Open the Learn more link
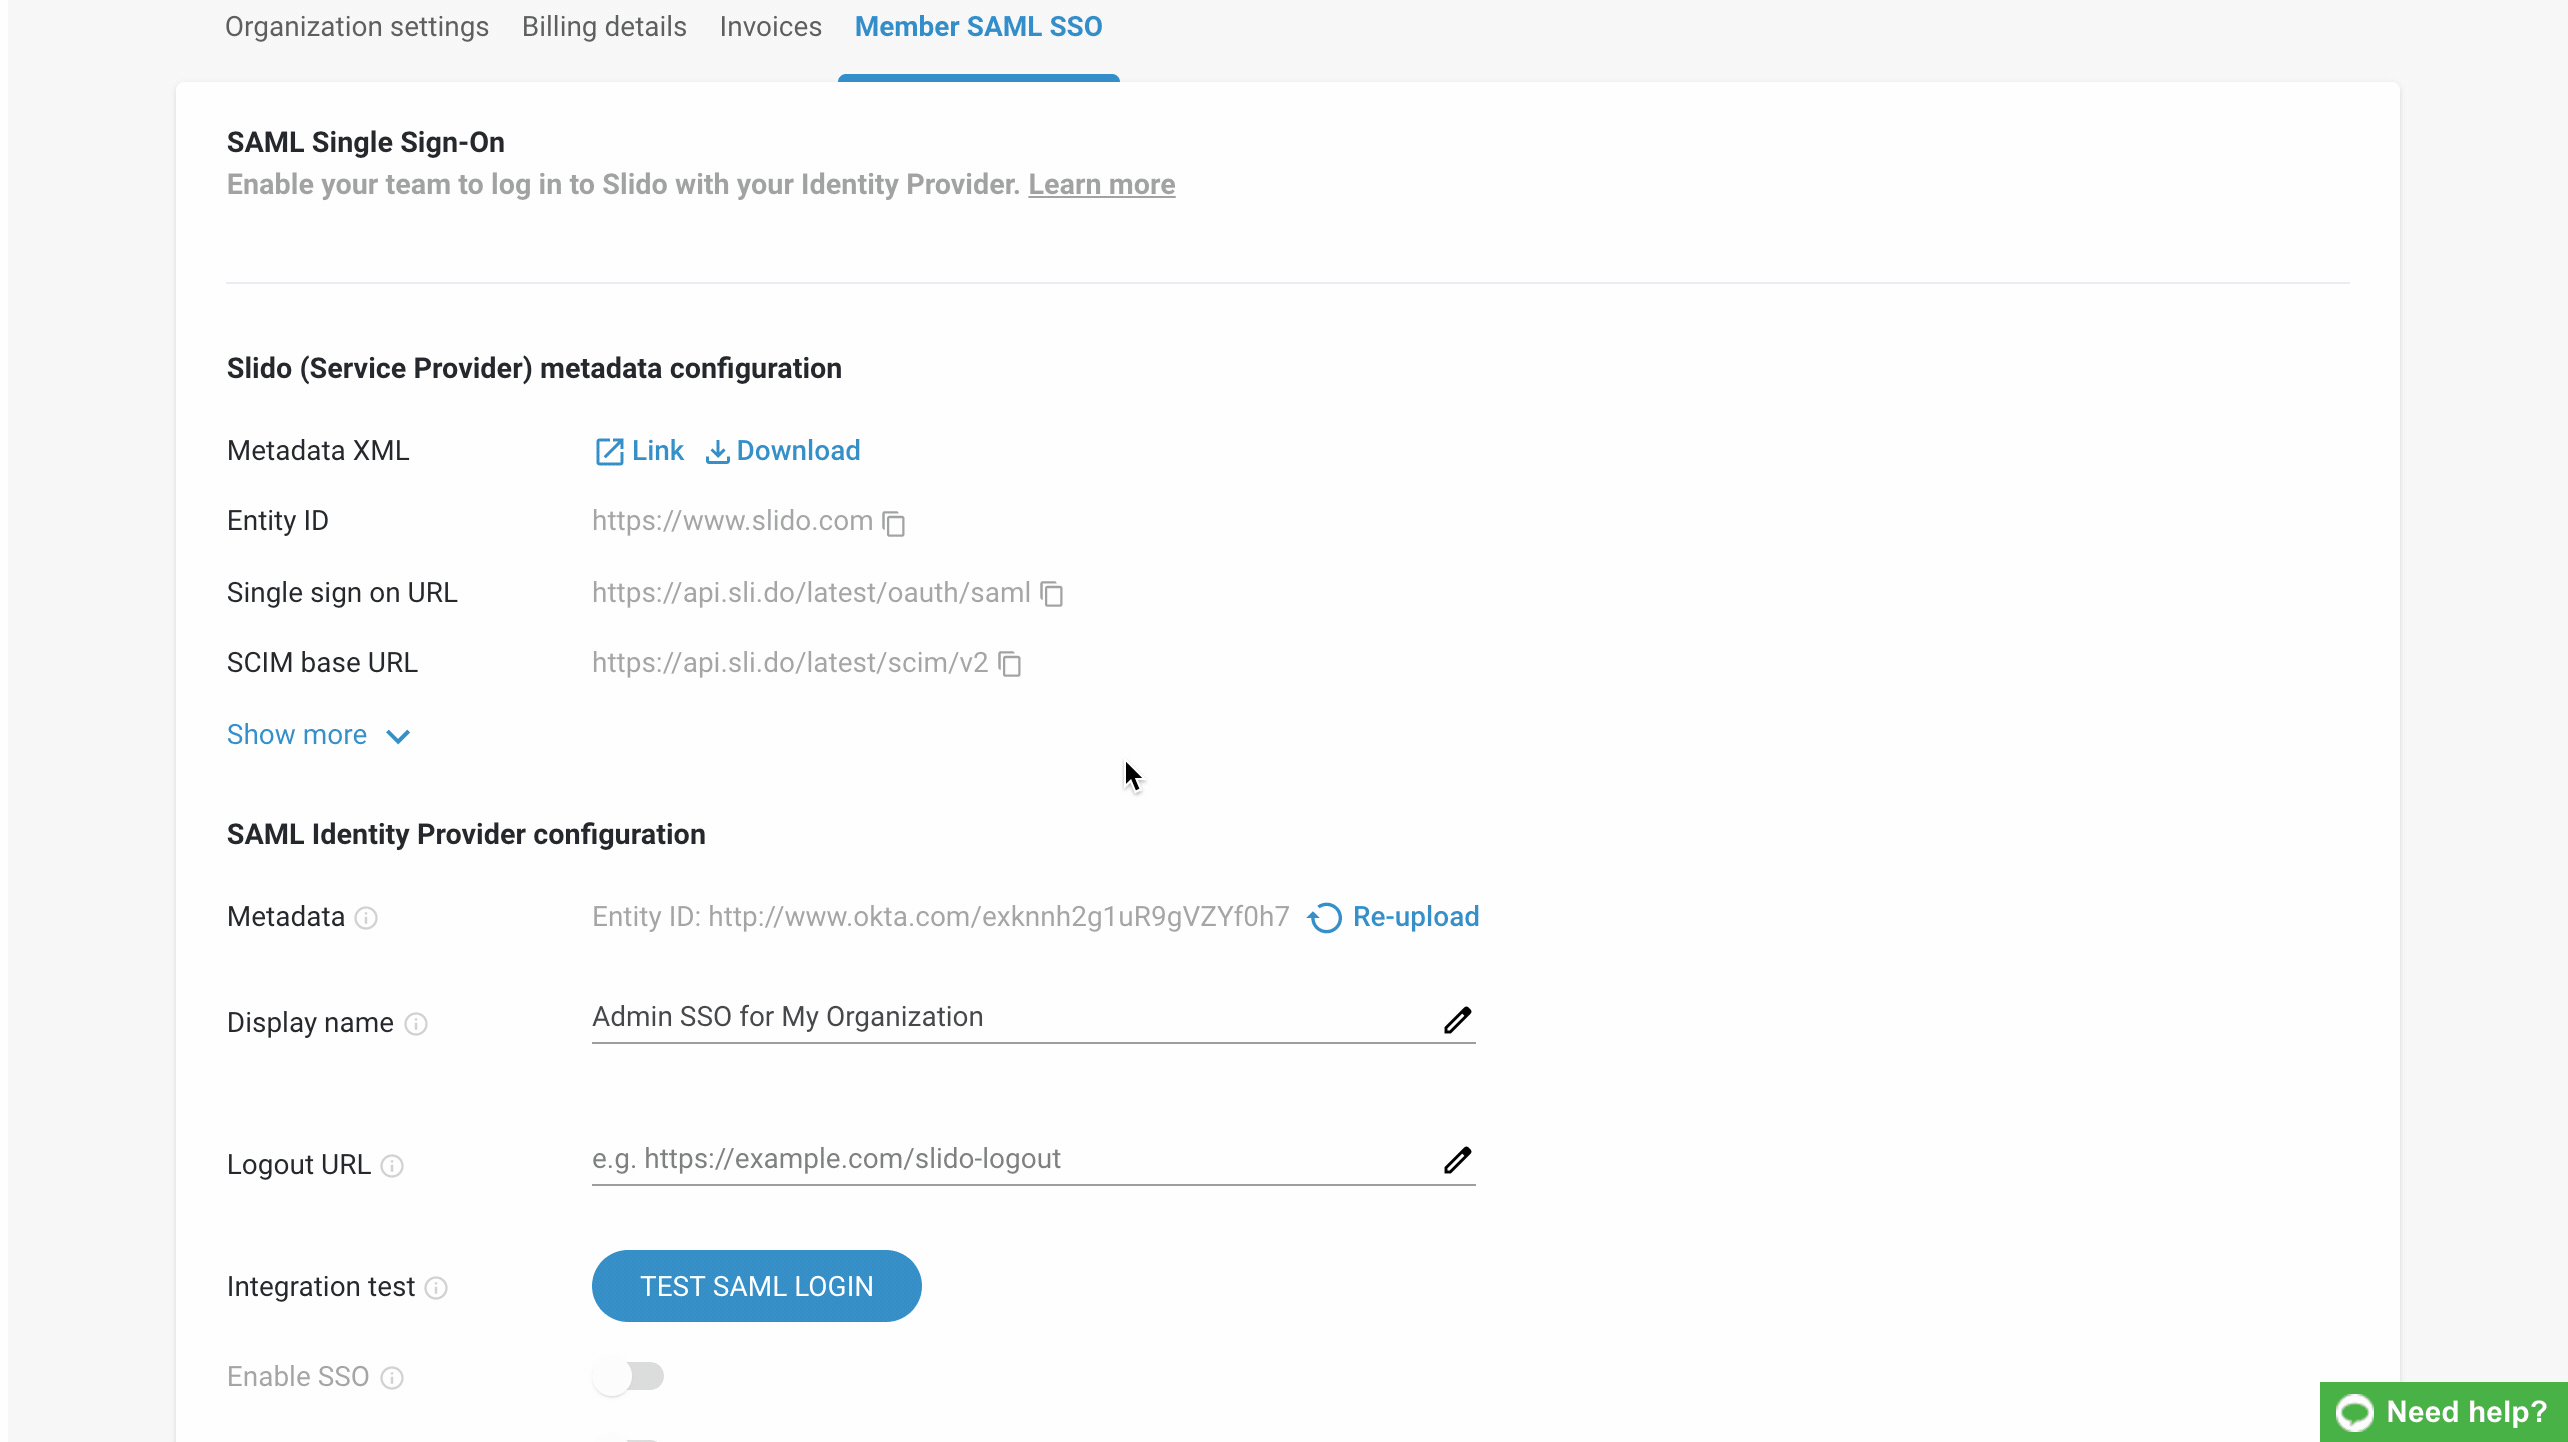 point(1101,185)
